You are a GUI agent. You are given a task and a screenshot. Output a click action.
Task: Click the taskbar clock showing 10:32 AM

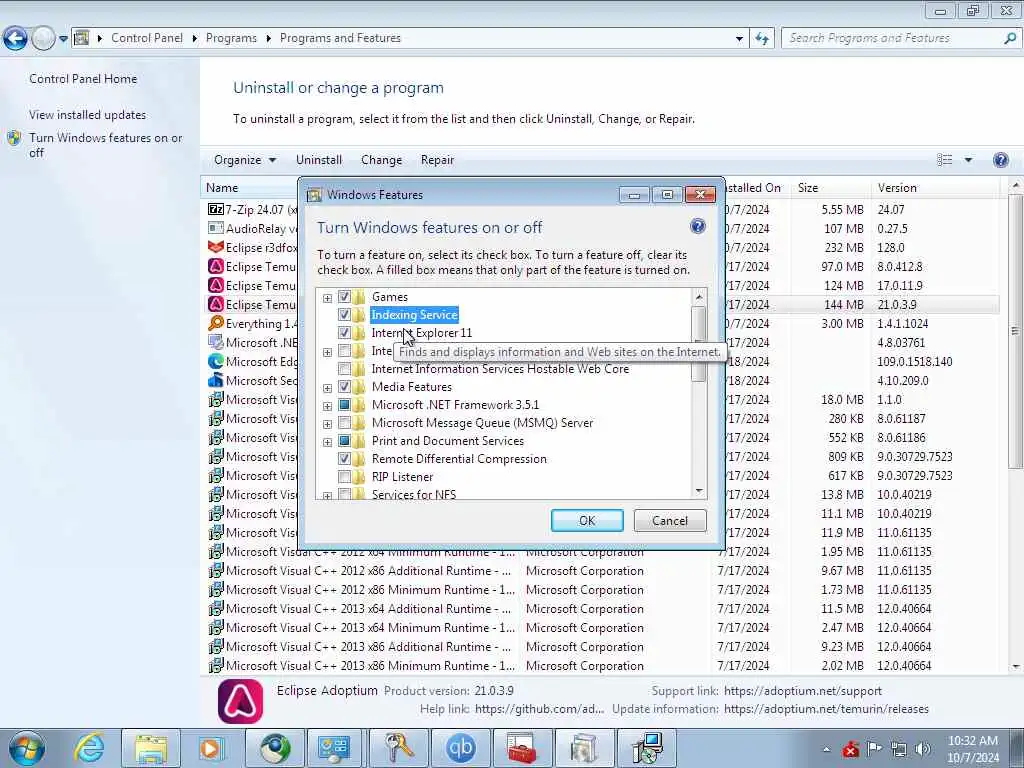click(972, 749)
